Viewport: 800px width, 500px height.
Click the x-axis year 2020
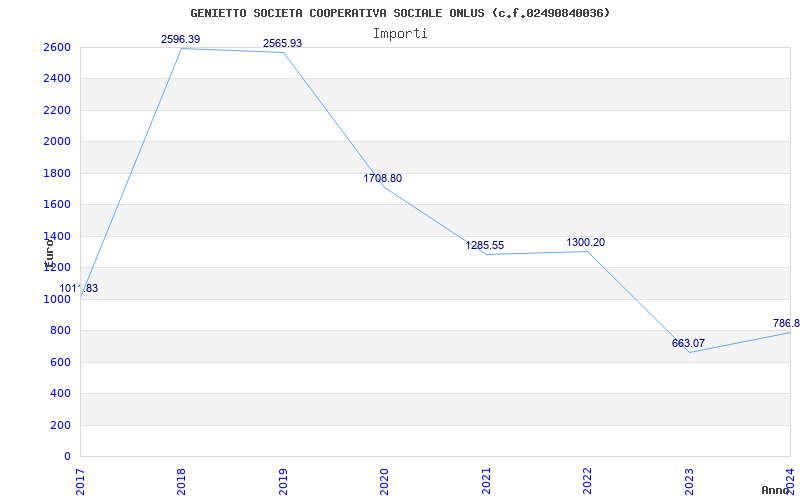point(384,481)
